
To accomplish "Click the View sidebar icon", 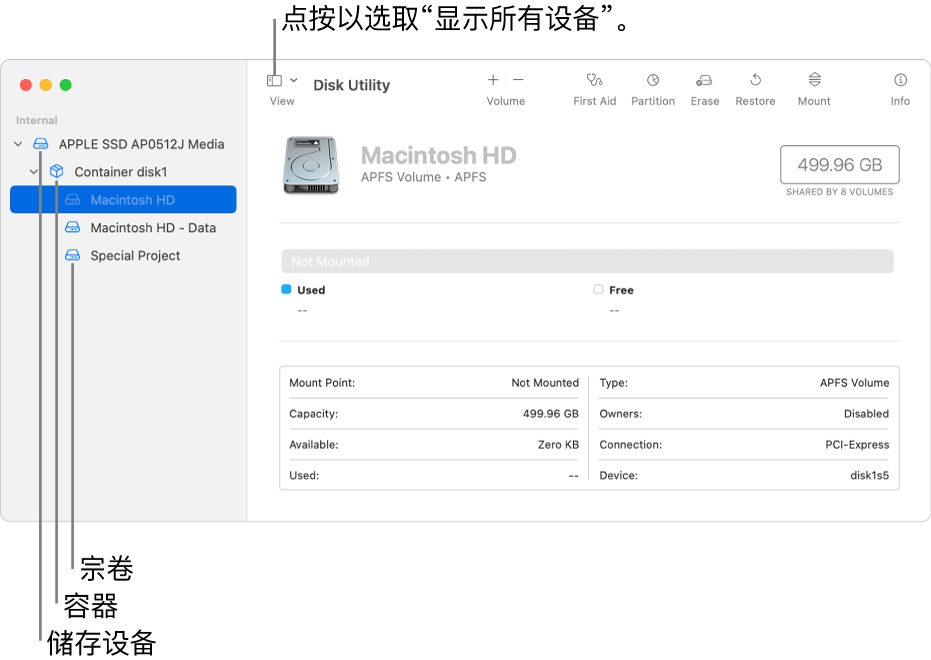I will 274,80.
